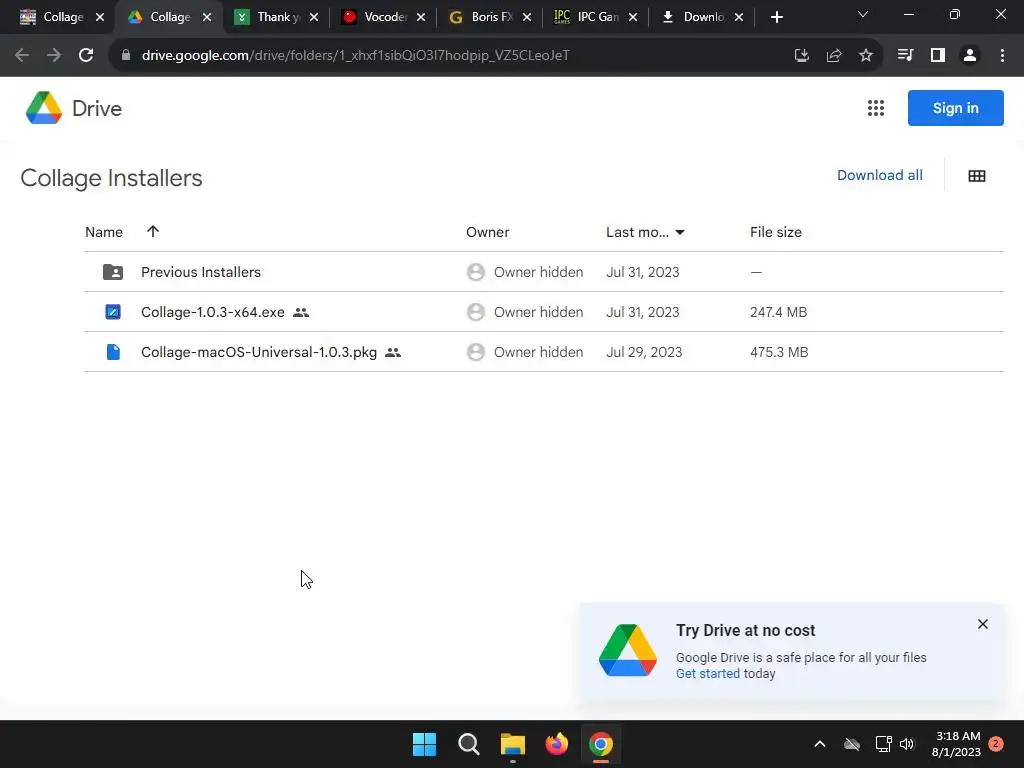View site information lock icon
Image resolution: width=1024 pixels, height=768 pixels.
tap(126, 56)
